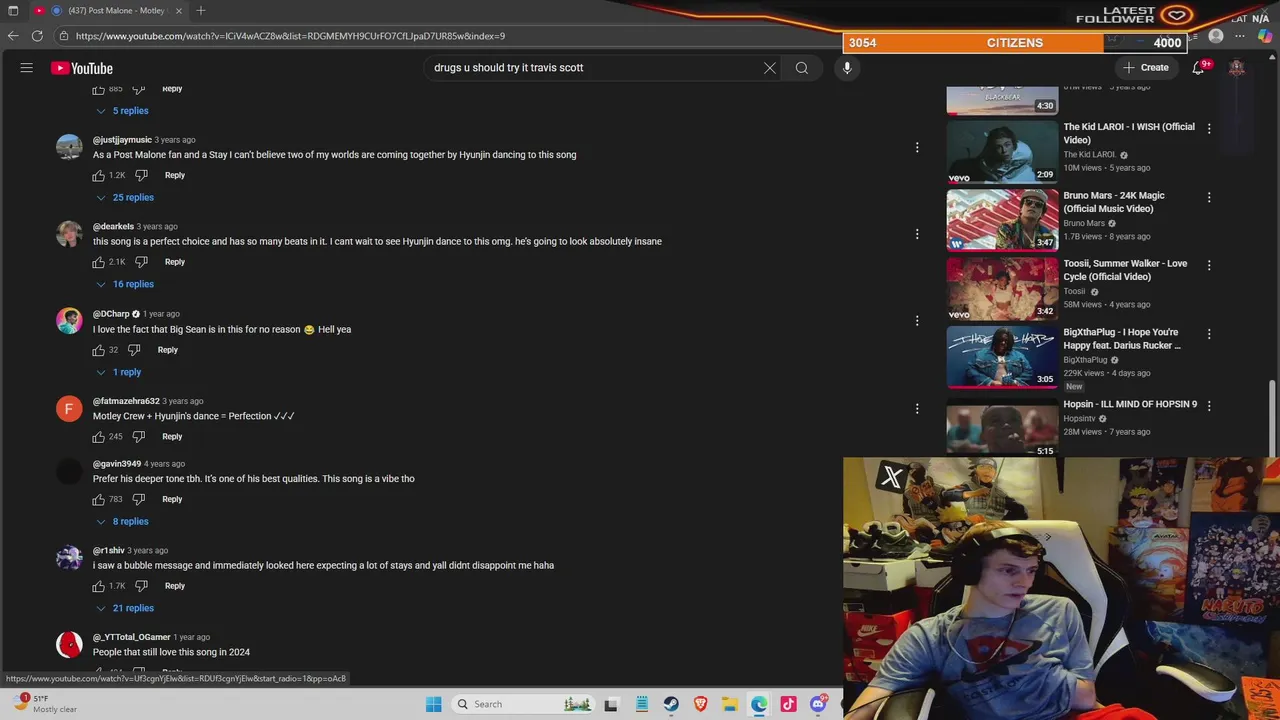Viewport: 1280px width, 720px height.
Task: Go to the YouTube home logo
Action: pos(82,68)
